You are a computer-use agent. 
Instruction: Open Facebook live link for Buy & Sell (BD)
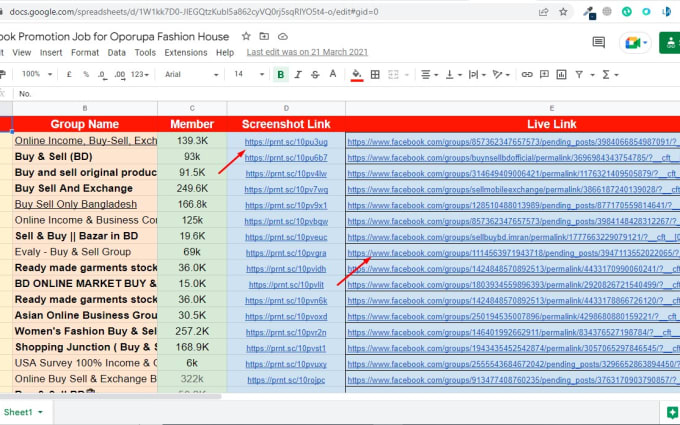(x=513, y=158)
